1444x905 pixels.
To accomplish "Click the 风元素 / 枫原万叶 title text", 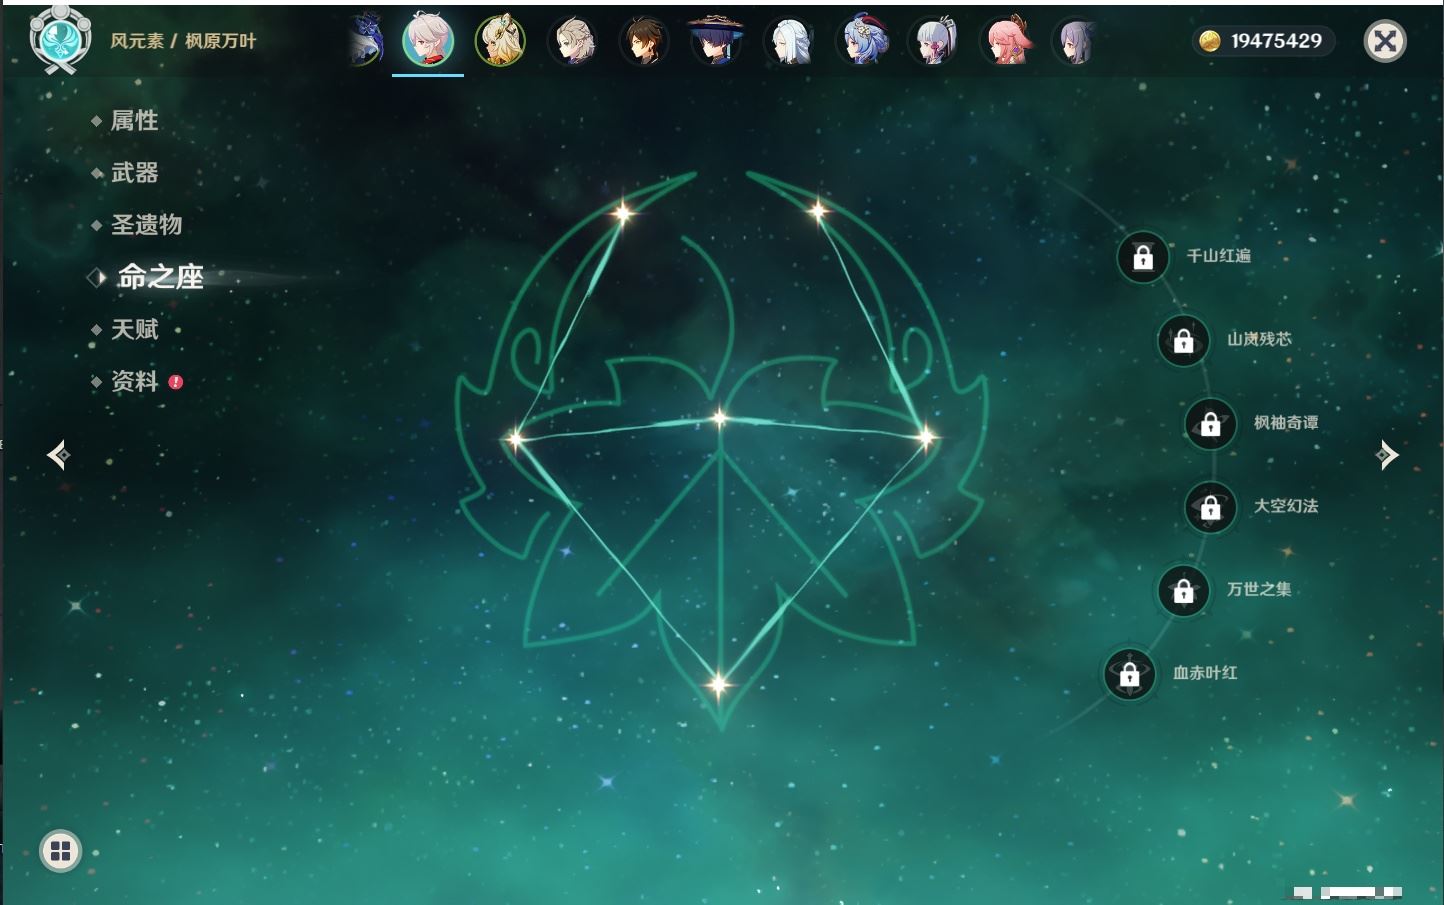I will click(183, 41).
